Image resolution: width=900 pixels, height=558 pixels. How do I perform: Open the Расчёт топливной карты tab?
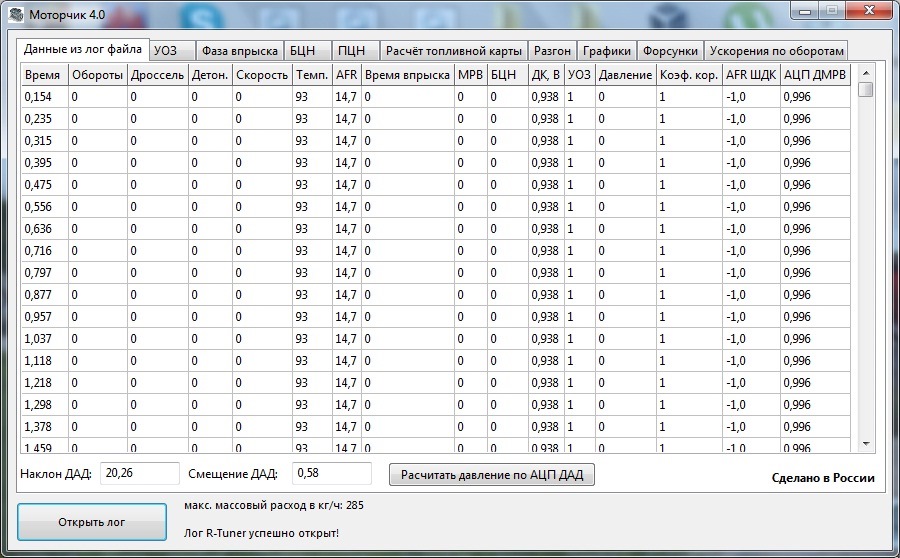coord(453,51)
